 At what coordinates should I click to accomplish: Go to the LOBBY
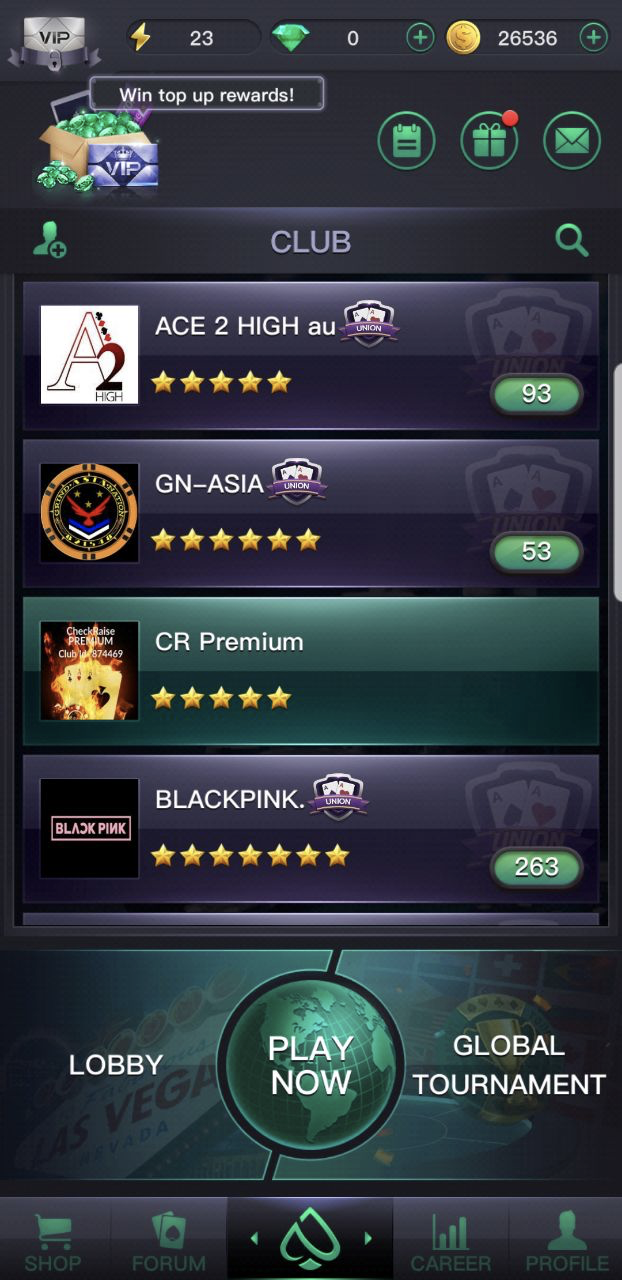(116, 1066)
